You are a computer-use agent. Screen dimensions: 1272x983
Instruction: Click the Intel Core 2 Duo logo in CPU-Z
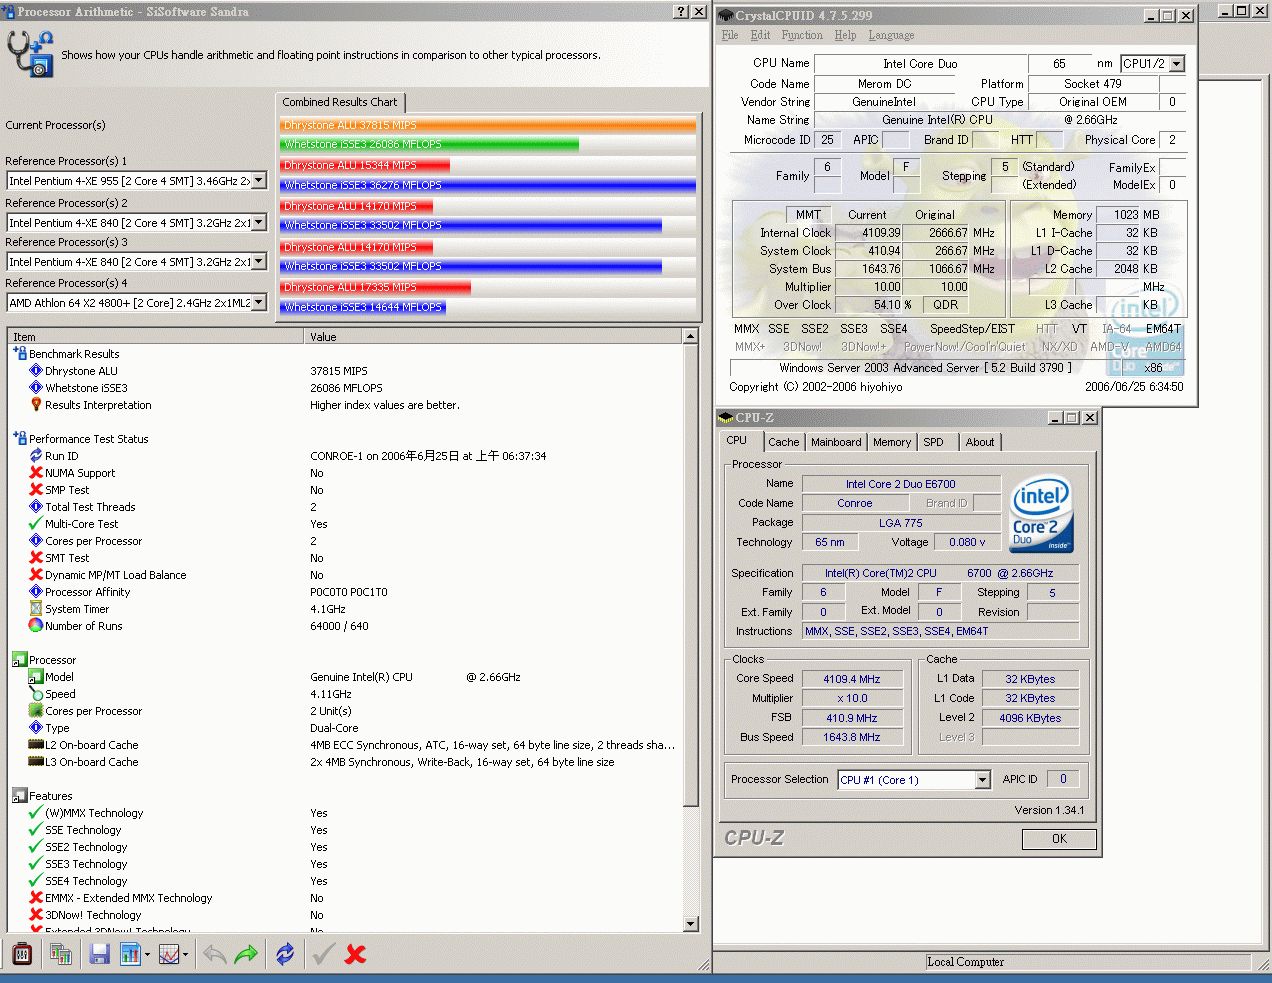1041,513
